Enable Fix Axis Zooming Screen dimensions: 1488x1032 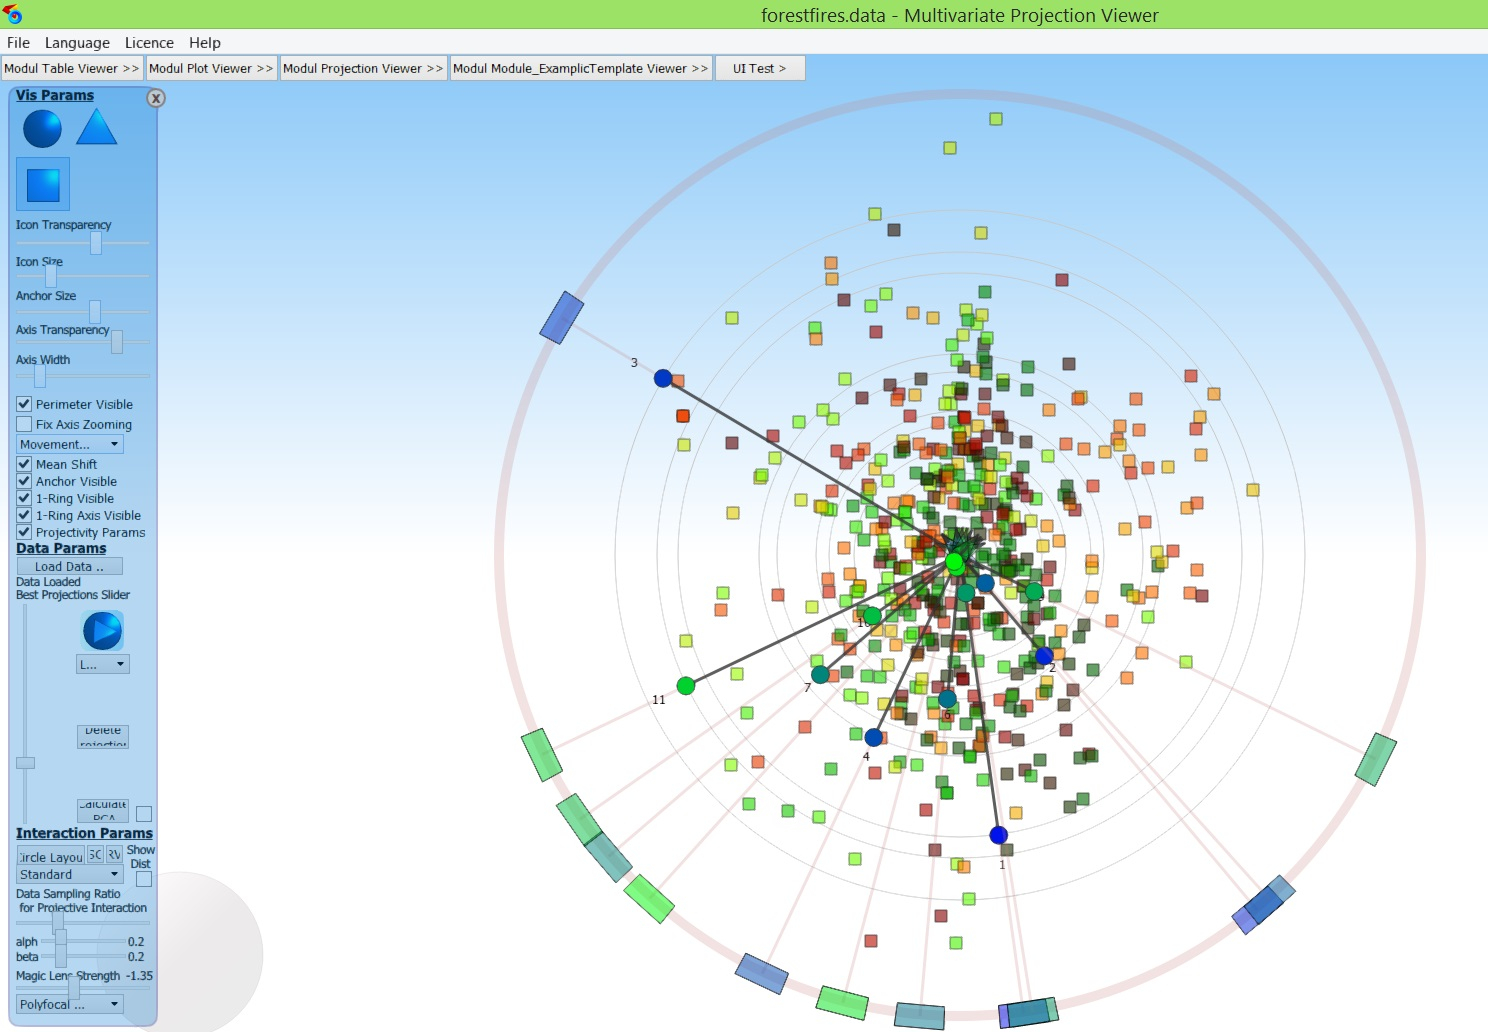(x=24, y=424)
